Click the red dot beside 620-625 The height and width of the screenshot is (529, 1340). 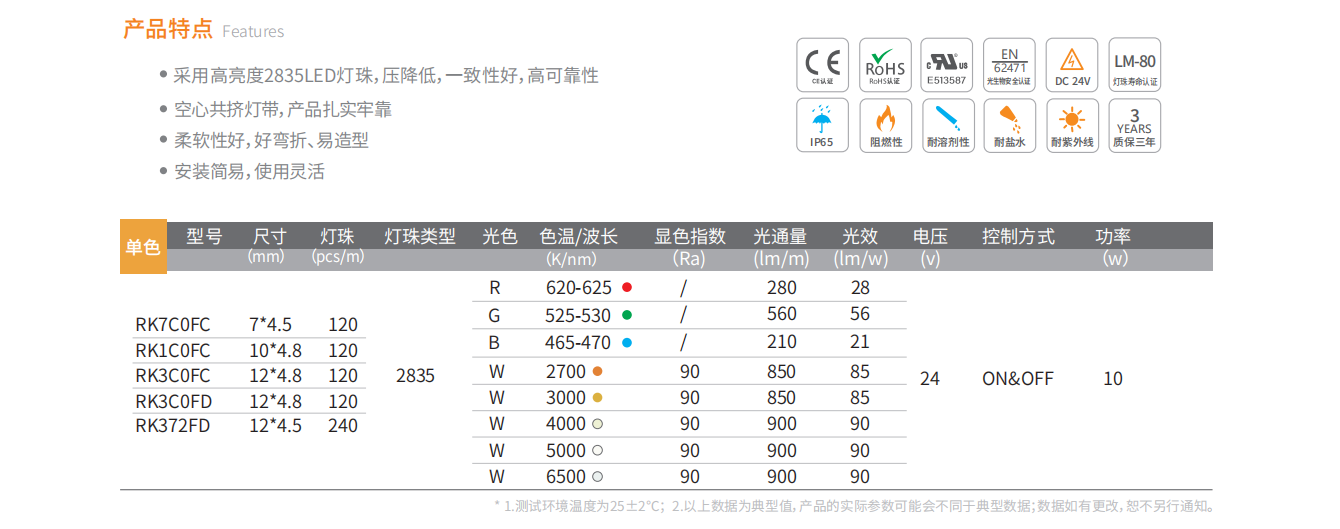pyautogui.click(x=627, y=288)
